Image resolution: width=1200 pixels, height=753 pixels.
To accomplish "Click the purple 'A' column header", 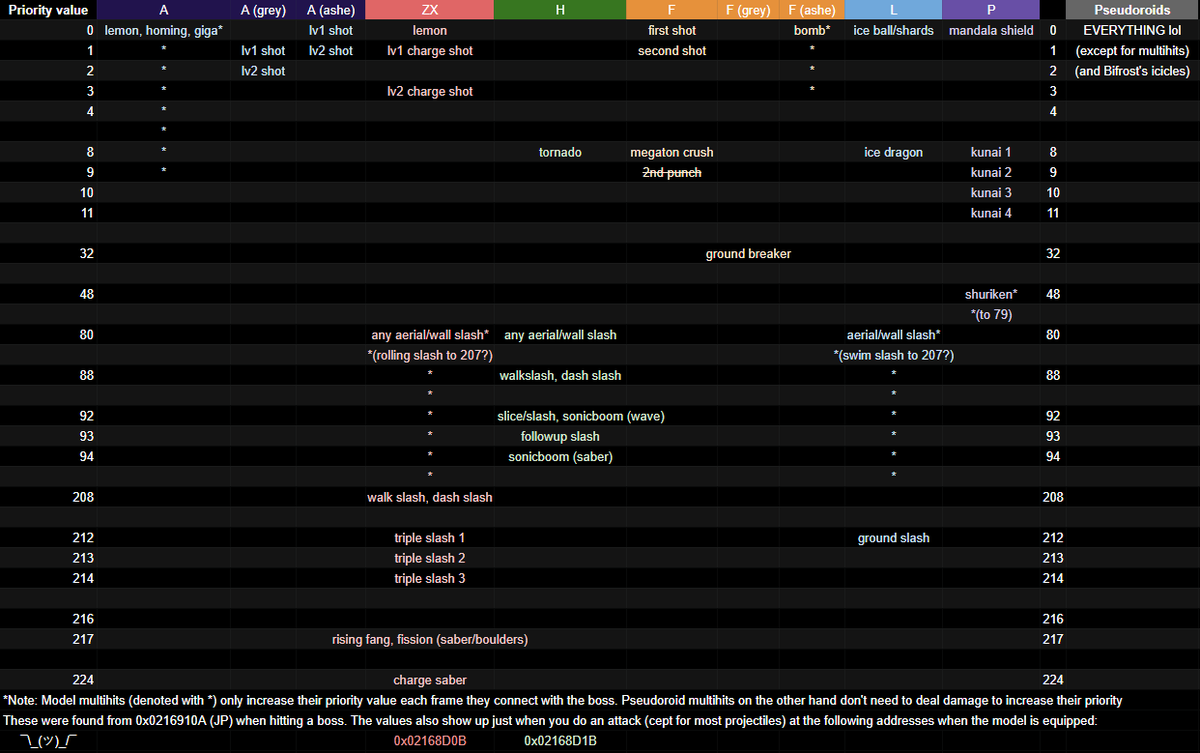I will point(164,10).
